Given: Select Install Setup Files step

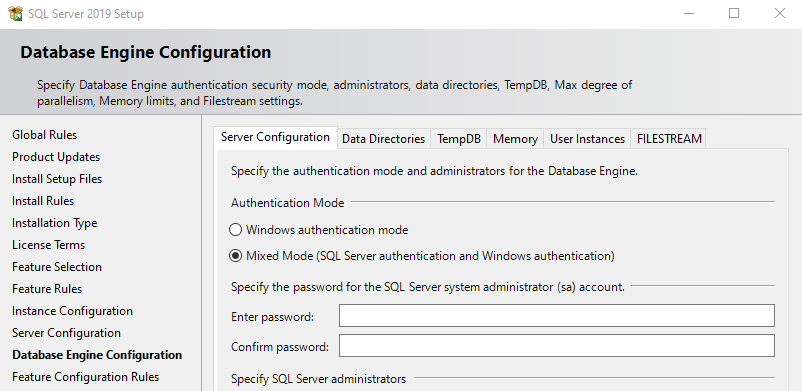Looking at the screenshot, I should (57, 179).
